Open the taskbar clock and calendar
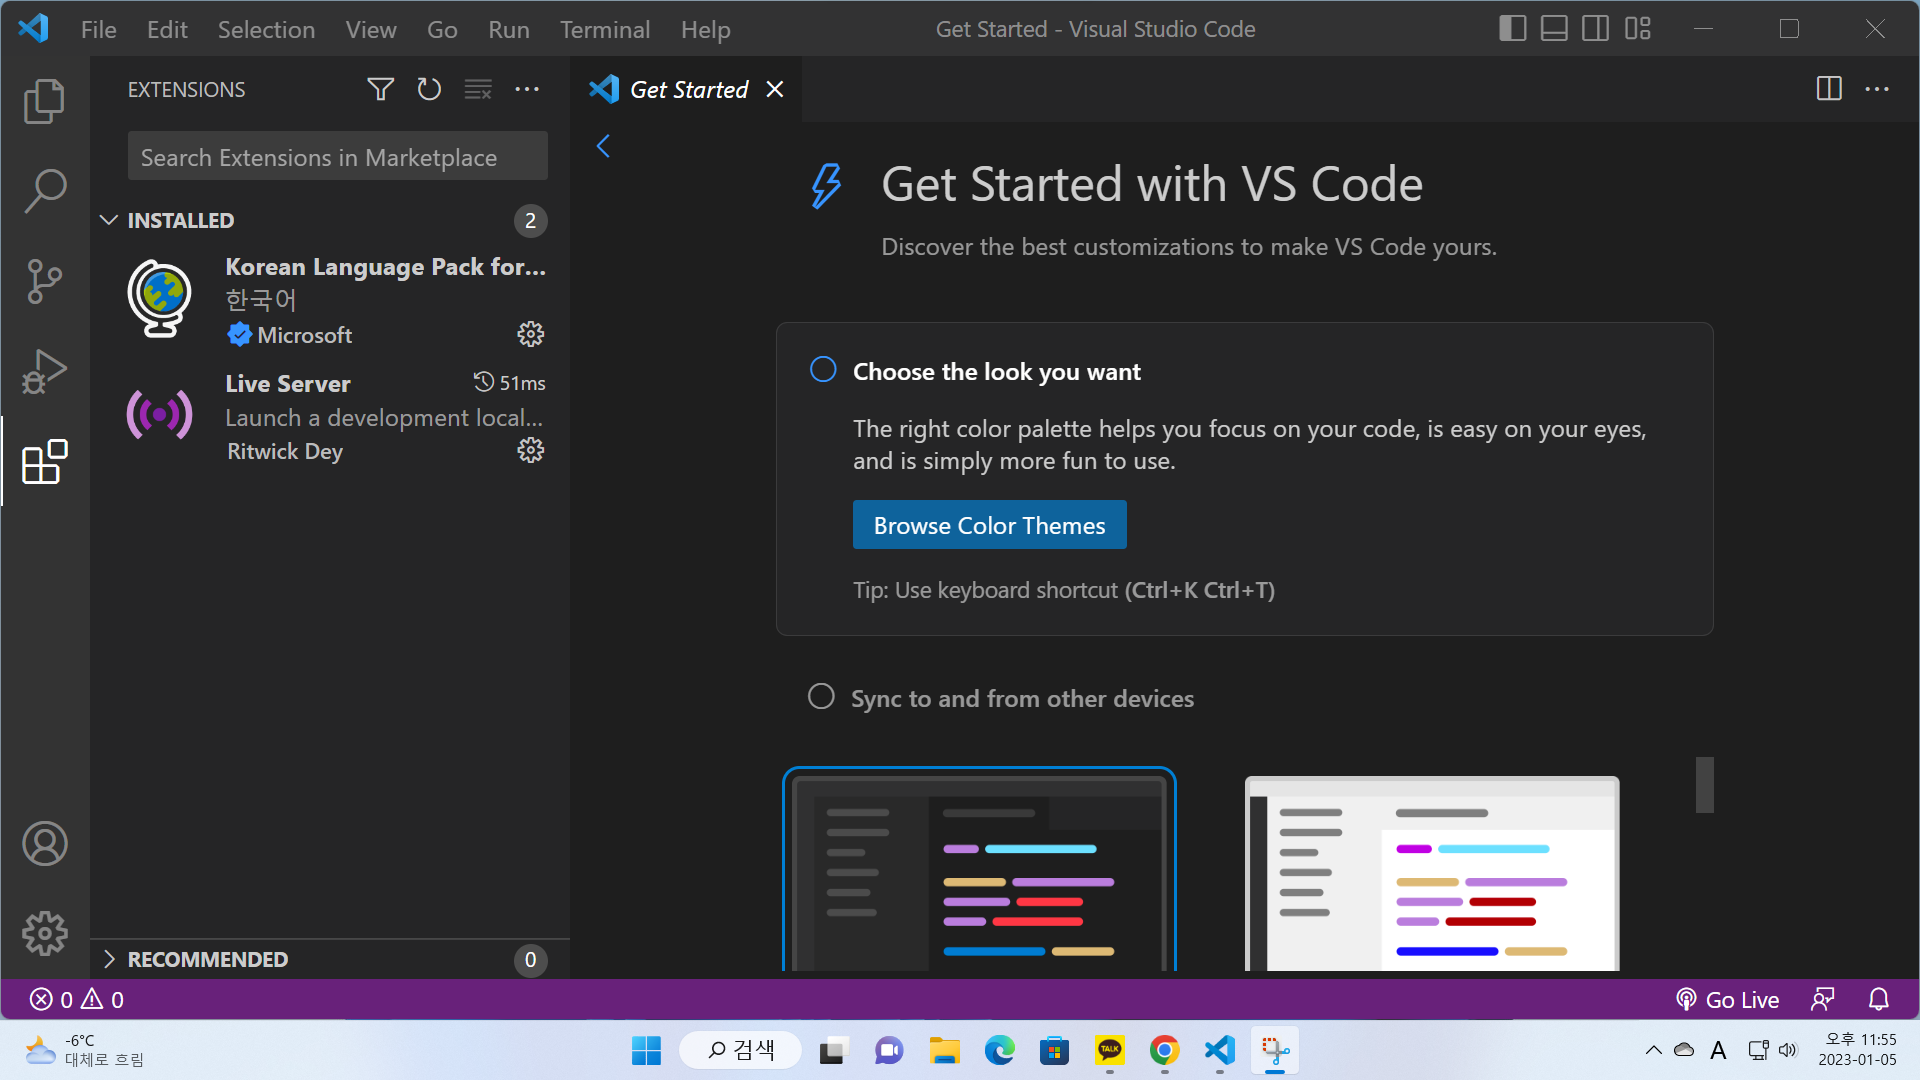 click(1858, 1050)
